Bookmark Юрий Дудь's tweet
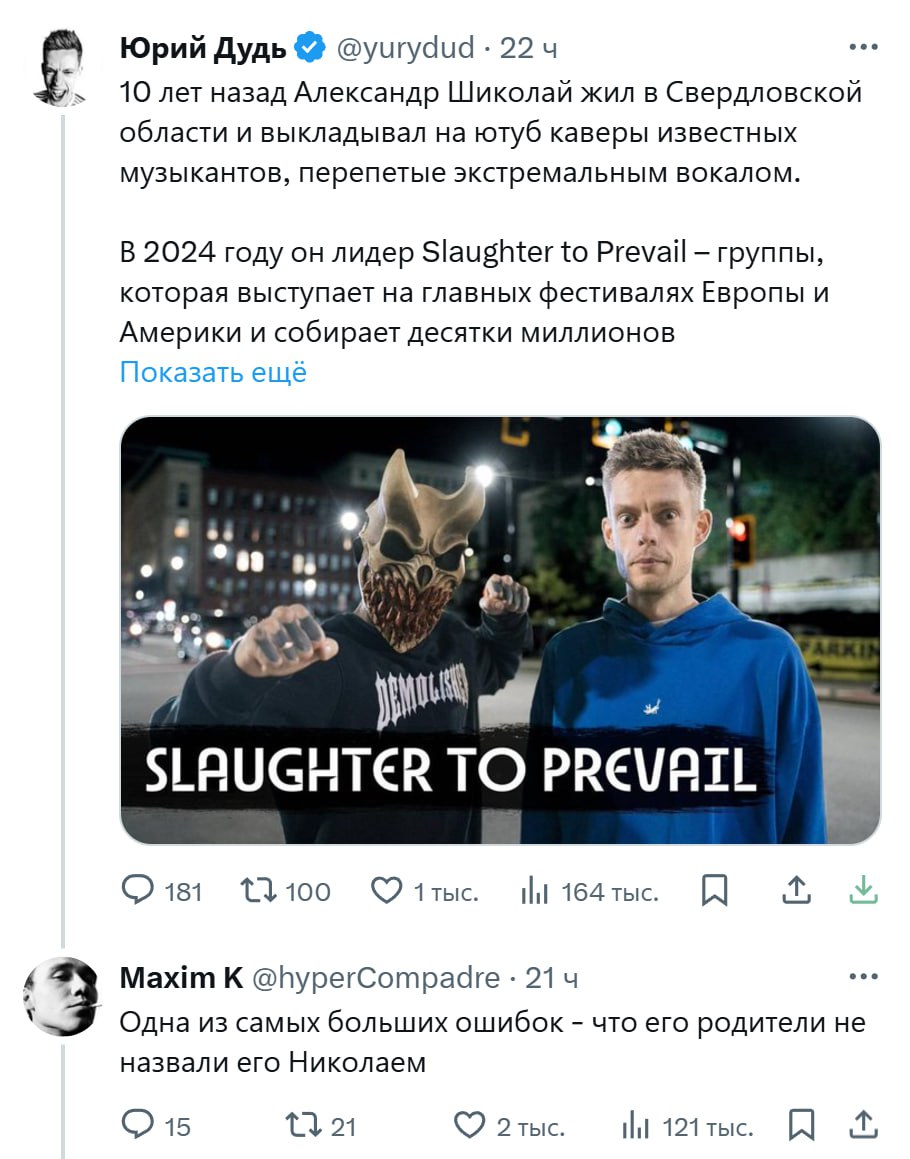The width and height of the screenshot is (910, 1159). click(x=714, y=890)
